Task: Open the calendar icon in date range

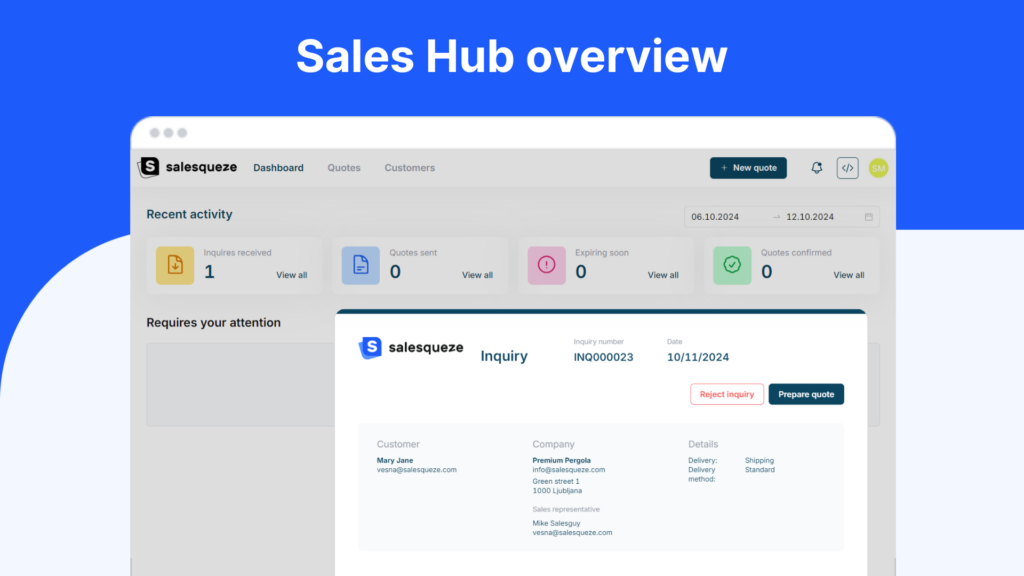Action: click(869, 217)
